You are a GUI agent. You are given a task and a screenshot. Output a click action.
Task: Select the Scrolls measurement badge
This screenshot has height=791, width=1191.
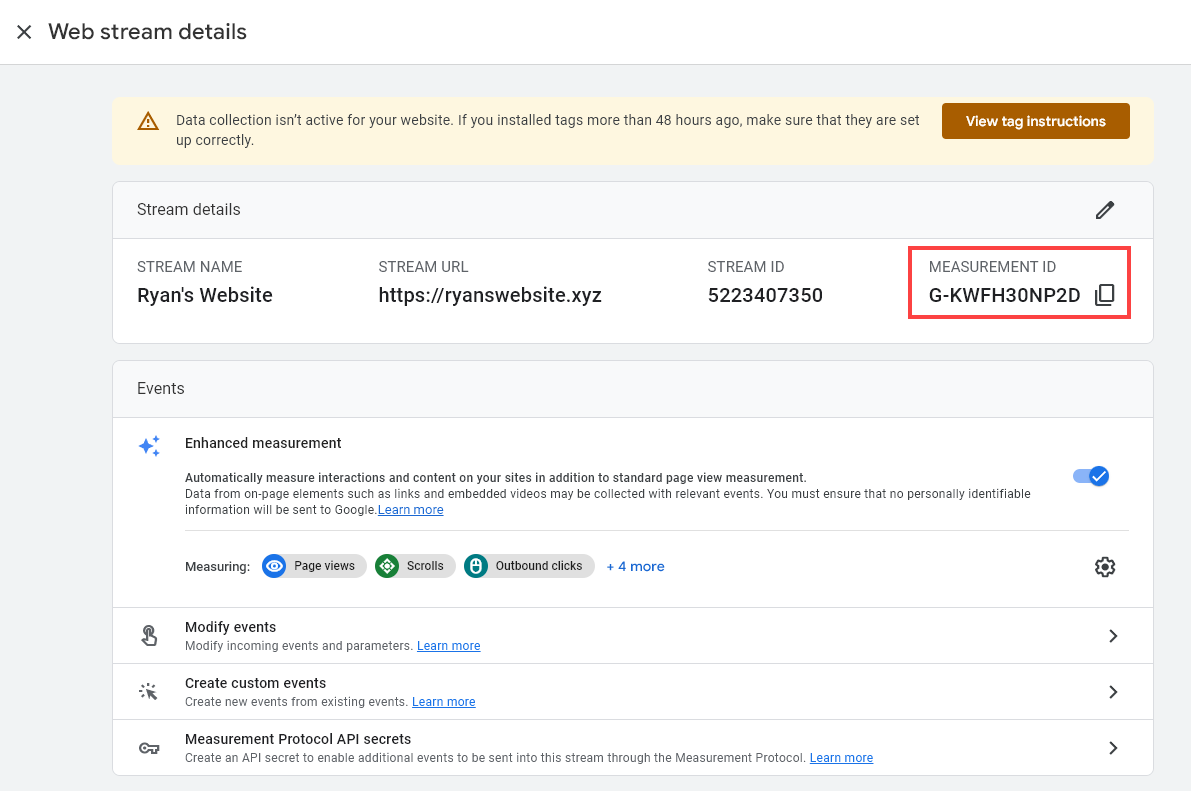(x=414, y=566)
